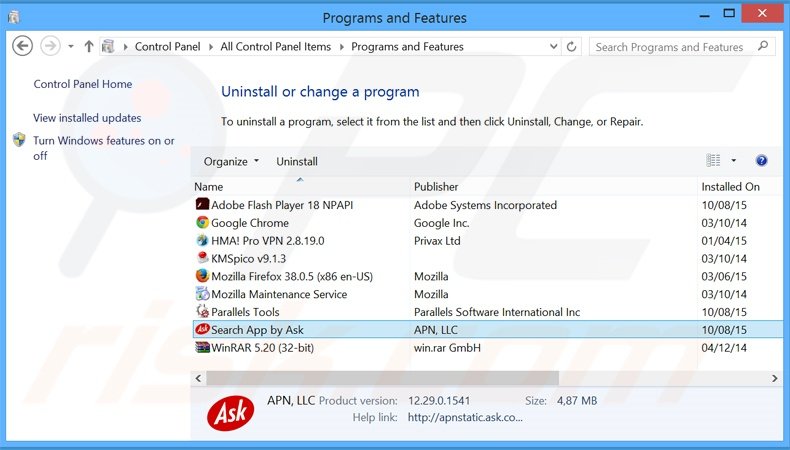Select Mozilla Maintenance Service entry
The image size is (790, 450).
pos(279,294)
